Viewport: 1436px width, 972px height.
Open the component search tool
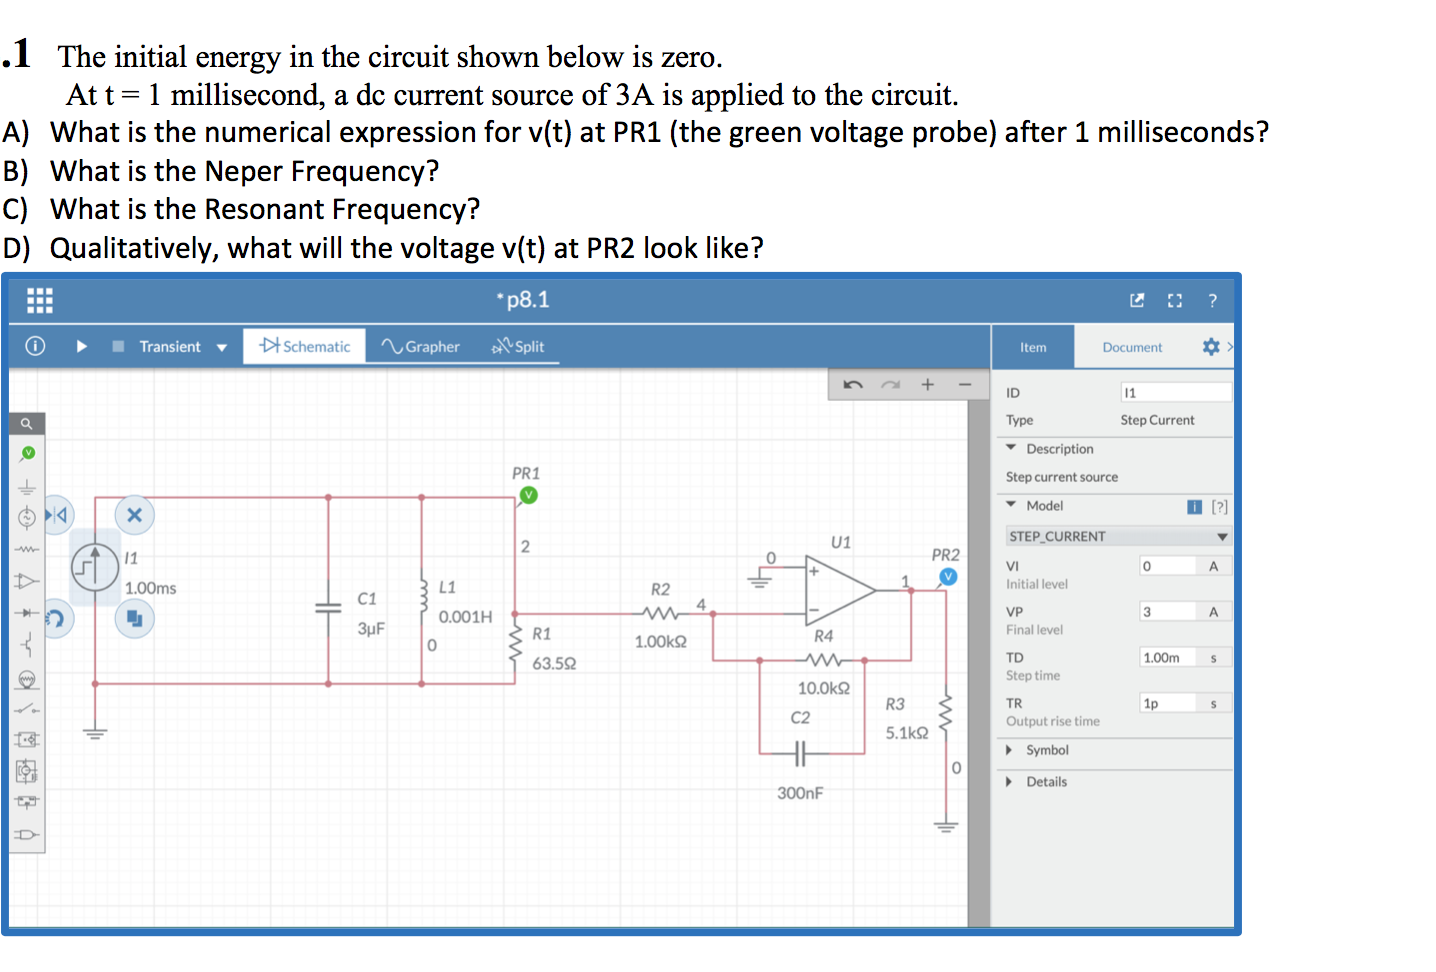[27, 421]
